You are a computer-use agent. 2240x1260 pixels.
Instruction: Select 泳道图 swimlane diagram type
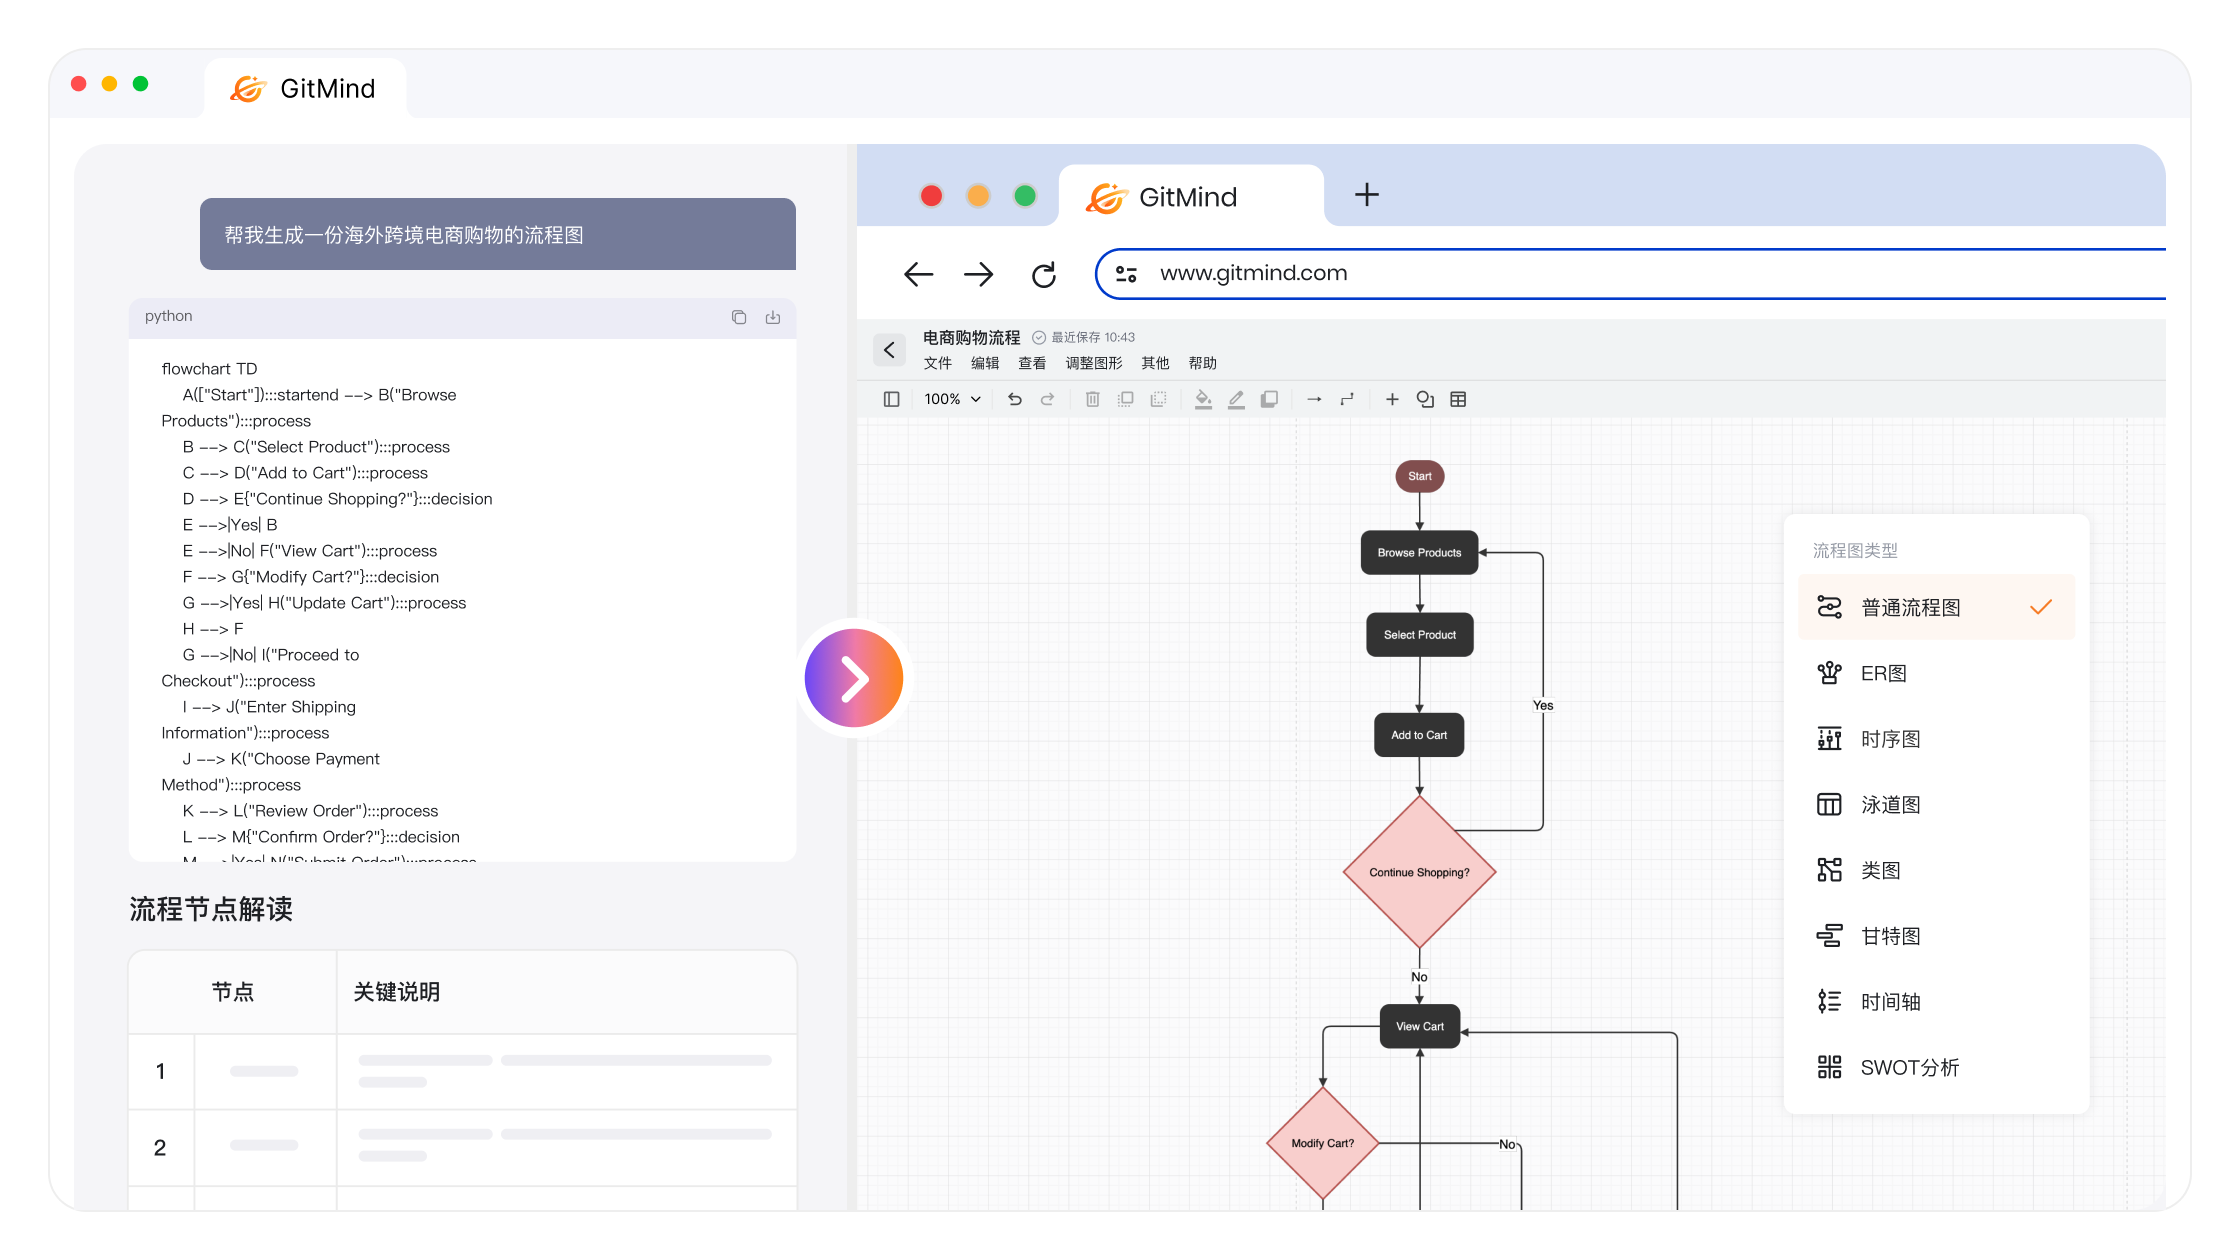pyautogui.click(x=1890, y=805)
